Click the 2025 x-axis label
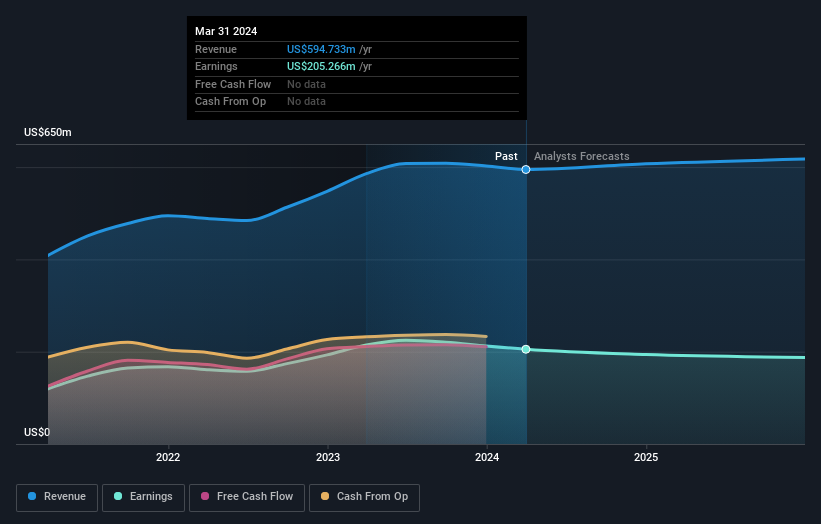This screenshot has width=821, height=524. (x=646, y=458)
